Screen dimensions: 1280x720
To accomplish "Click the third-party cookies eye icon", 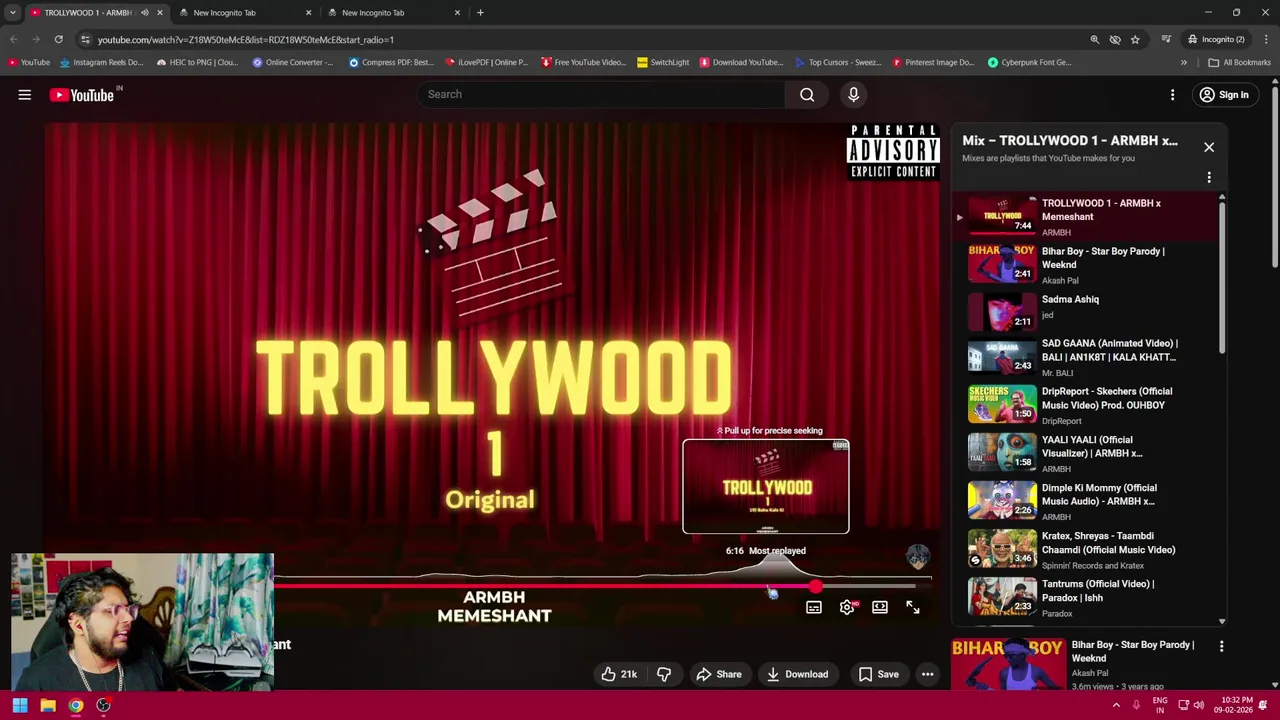I will click(1115, 40).
